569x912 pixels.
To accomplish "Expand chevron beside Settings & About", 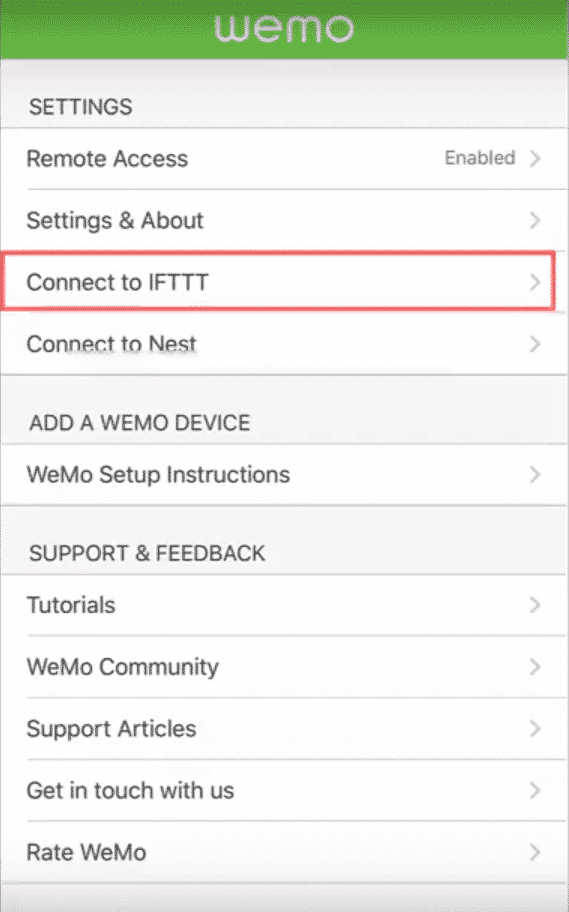I will [535, 220].
